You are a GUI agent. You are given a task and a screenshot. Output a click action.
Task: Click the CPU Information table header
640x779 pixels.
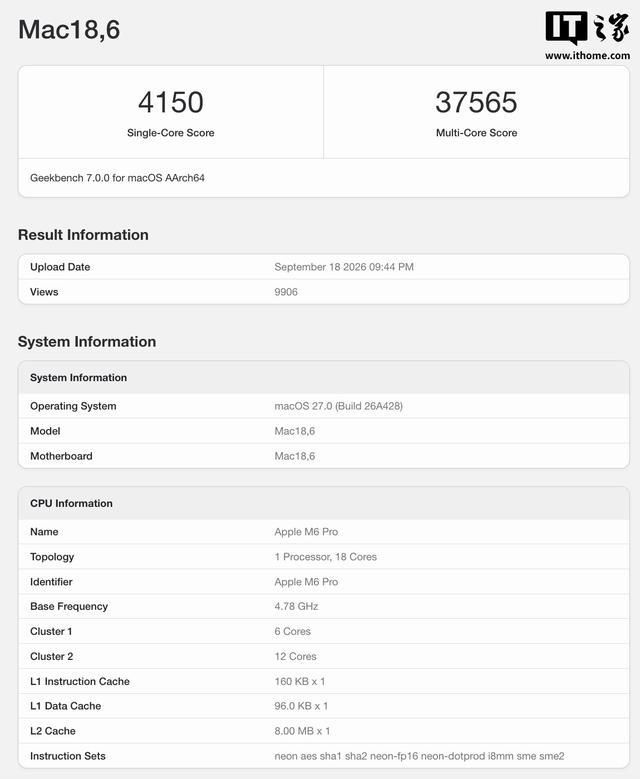[323, 503]
